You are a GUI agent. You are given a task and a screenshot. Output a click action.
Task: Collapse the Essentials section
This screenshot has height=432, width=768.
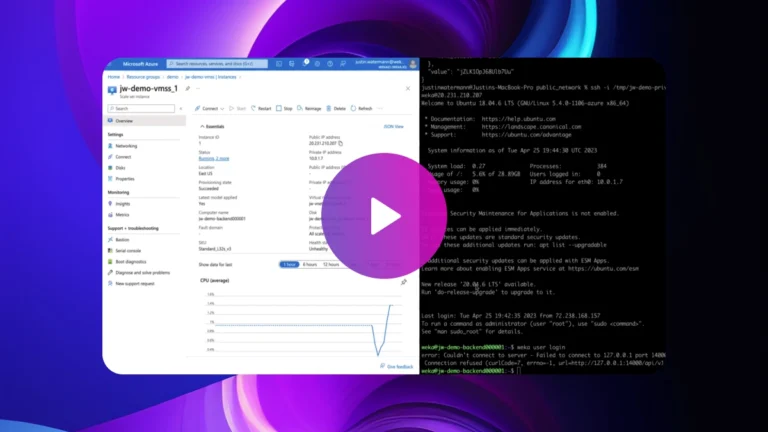pos(202,127)
